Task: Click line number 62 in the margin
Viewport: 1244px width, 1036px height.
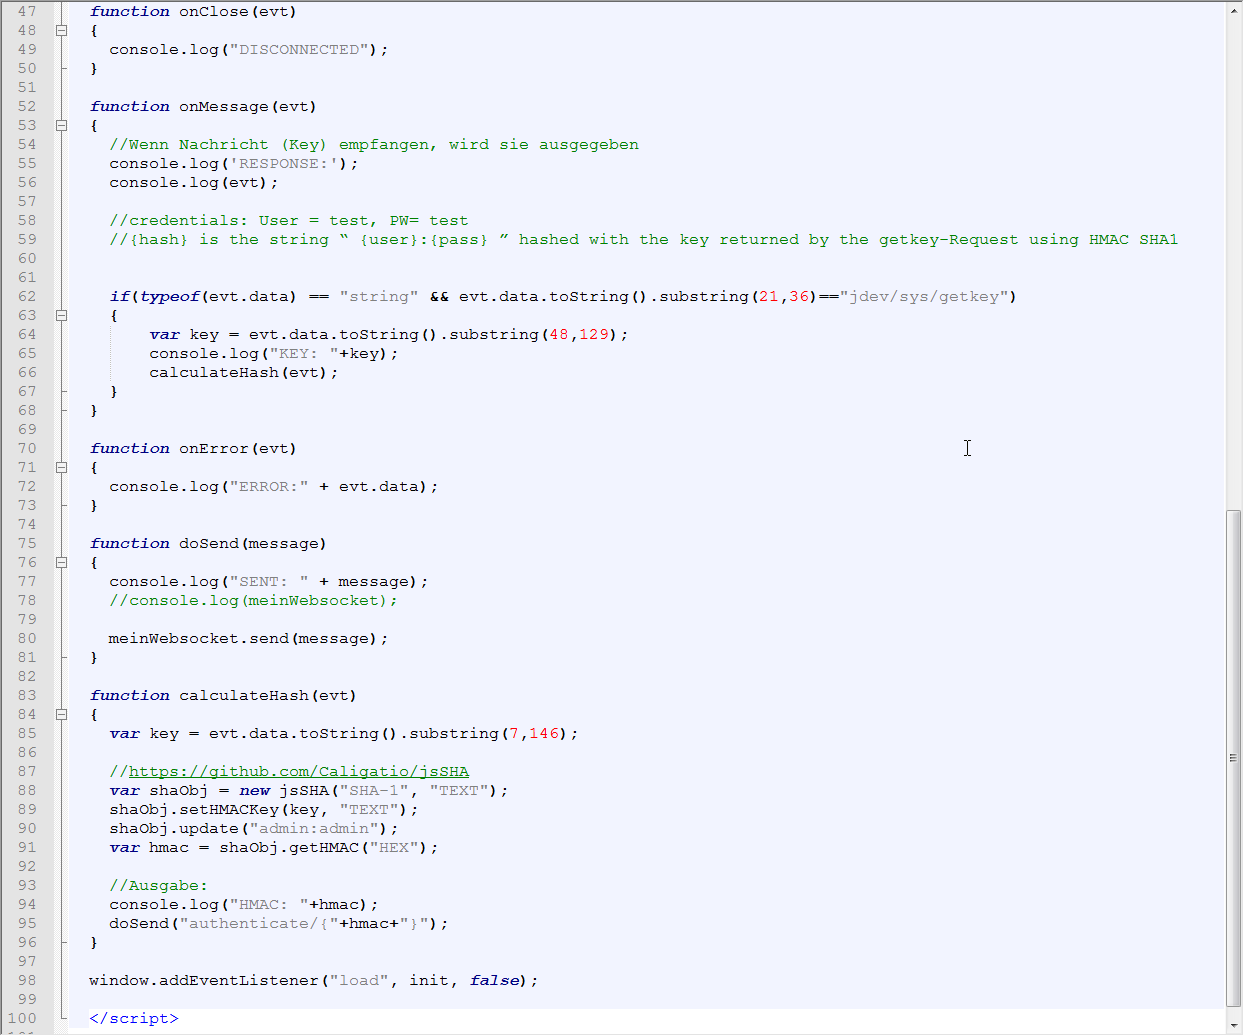Action: 27,296
